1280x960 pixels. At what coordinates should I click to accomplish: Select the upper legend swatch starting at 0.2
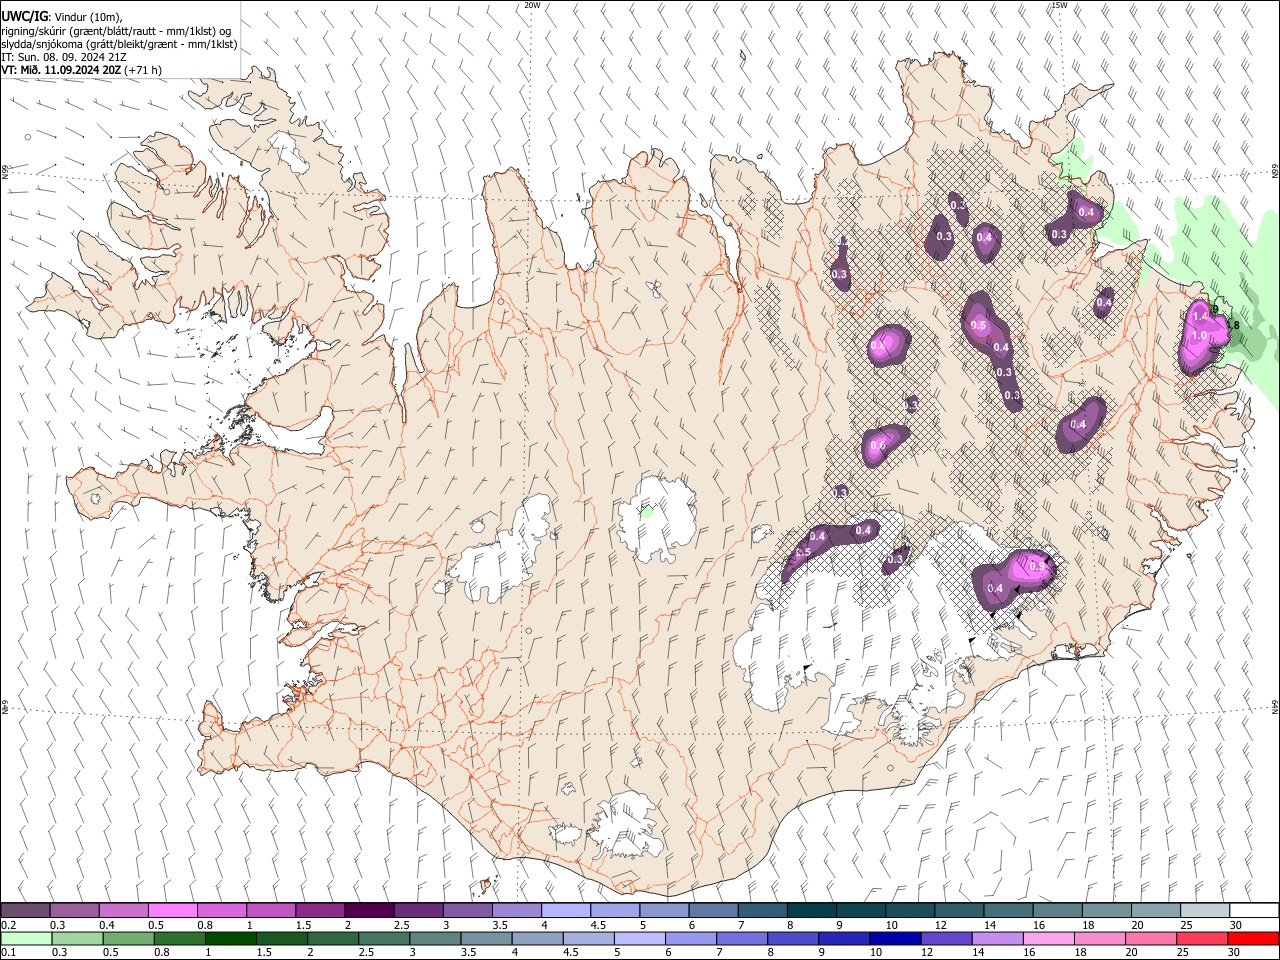pos(25,911)
